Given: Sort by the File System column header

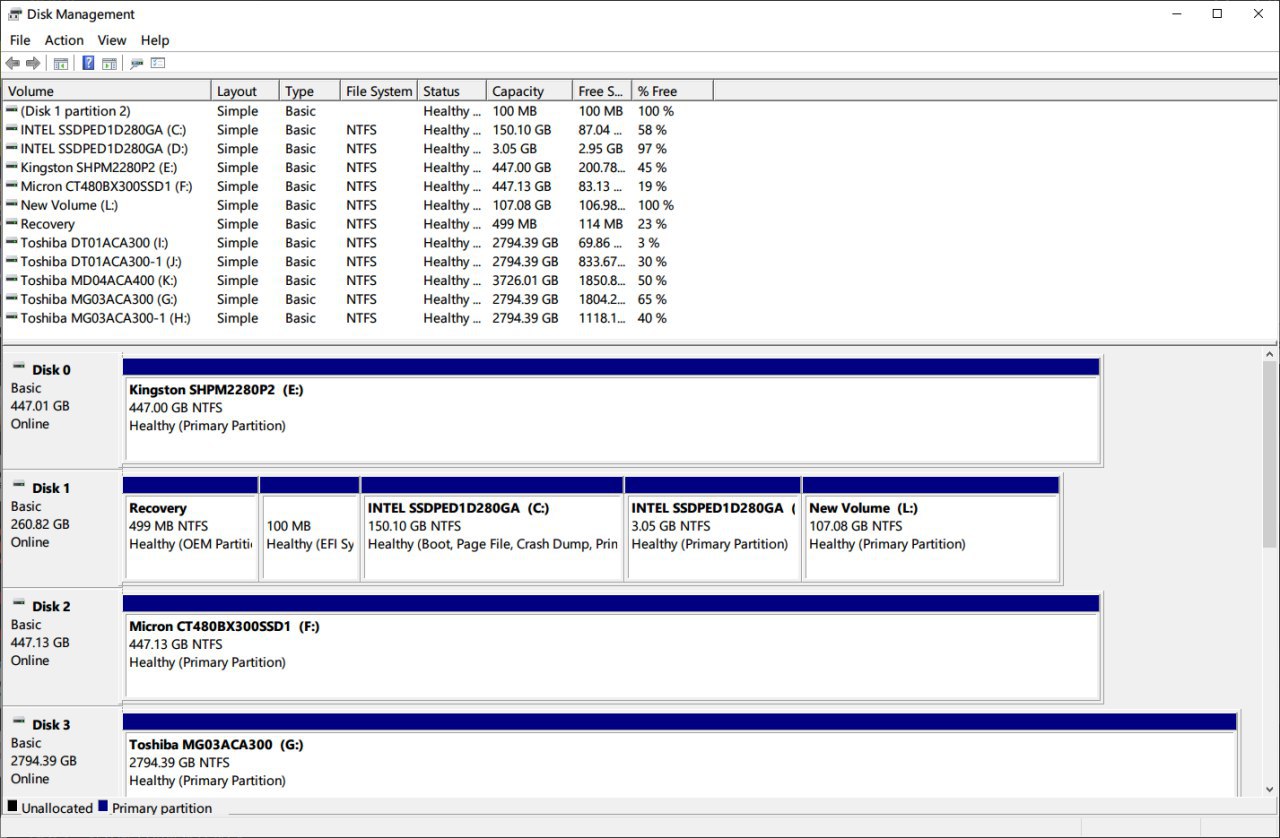Looking at the screenshot, I should click(379, 91).
